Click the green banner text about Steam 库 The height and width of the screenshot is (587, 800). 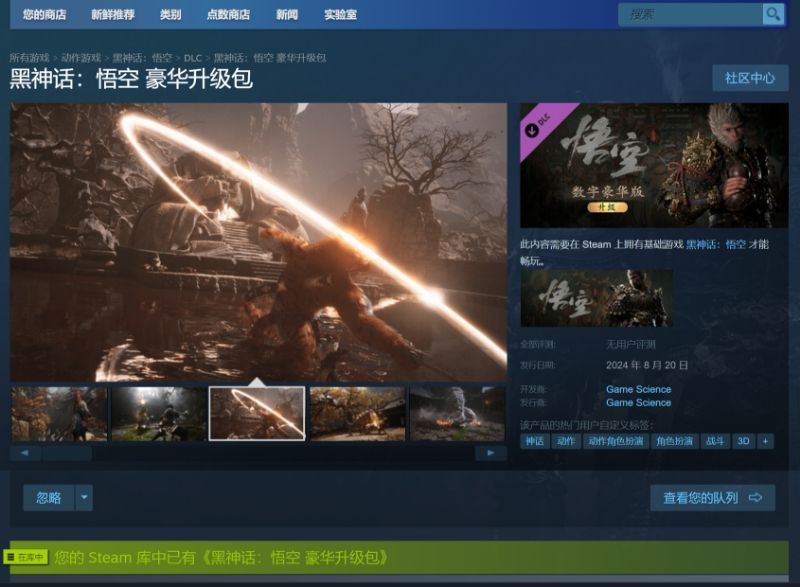click(x=220, y=557)
